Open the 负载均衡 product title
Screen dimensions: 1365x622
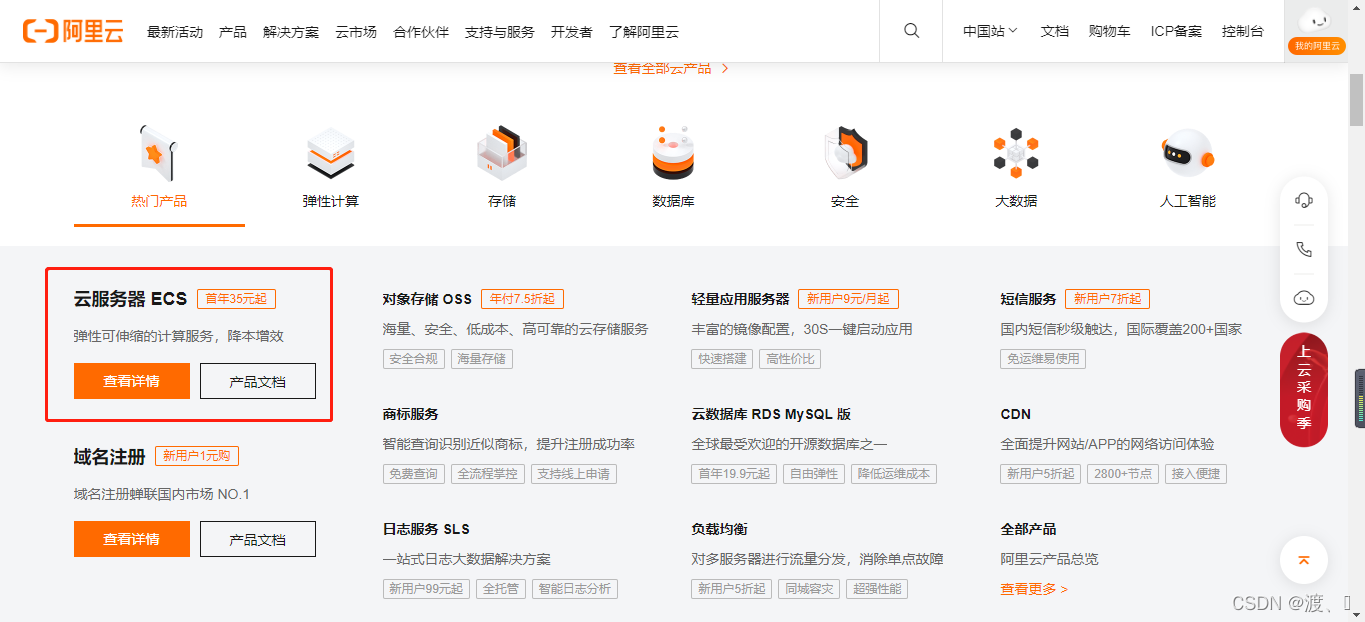click(720, 529)
